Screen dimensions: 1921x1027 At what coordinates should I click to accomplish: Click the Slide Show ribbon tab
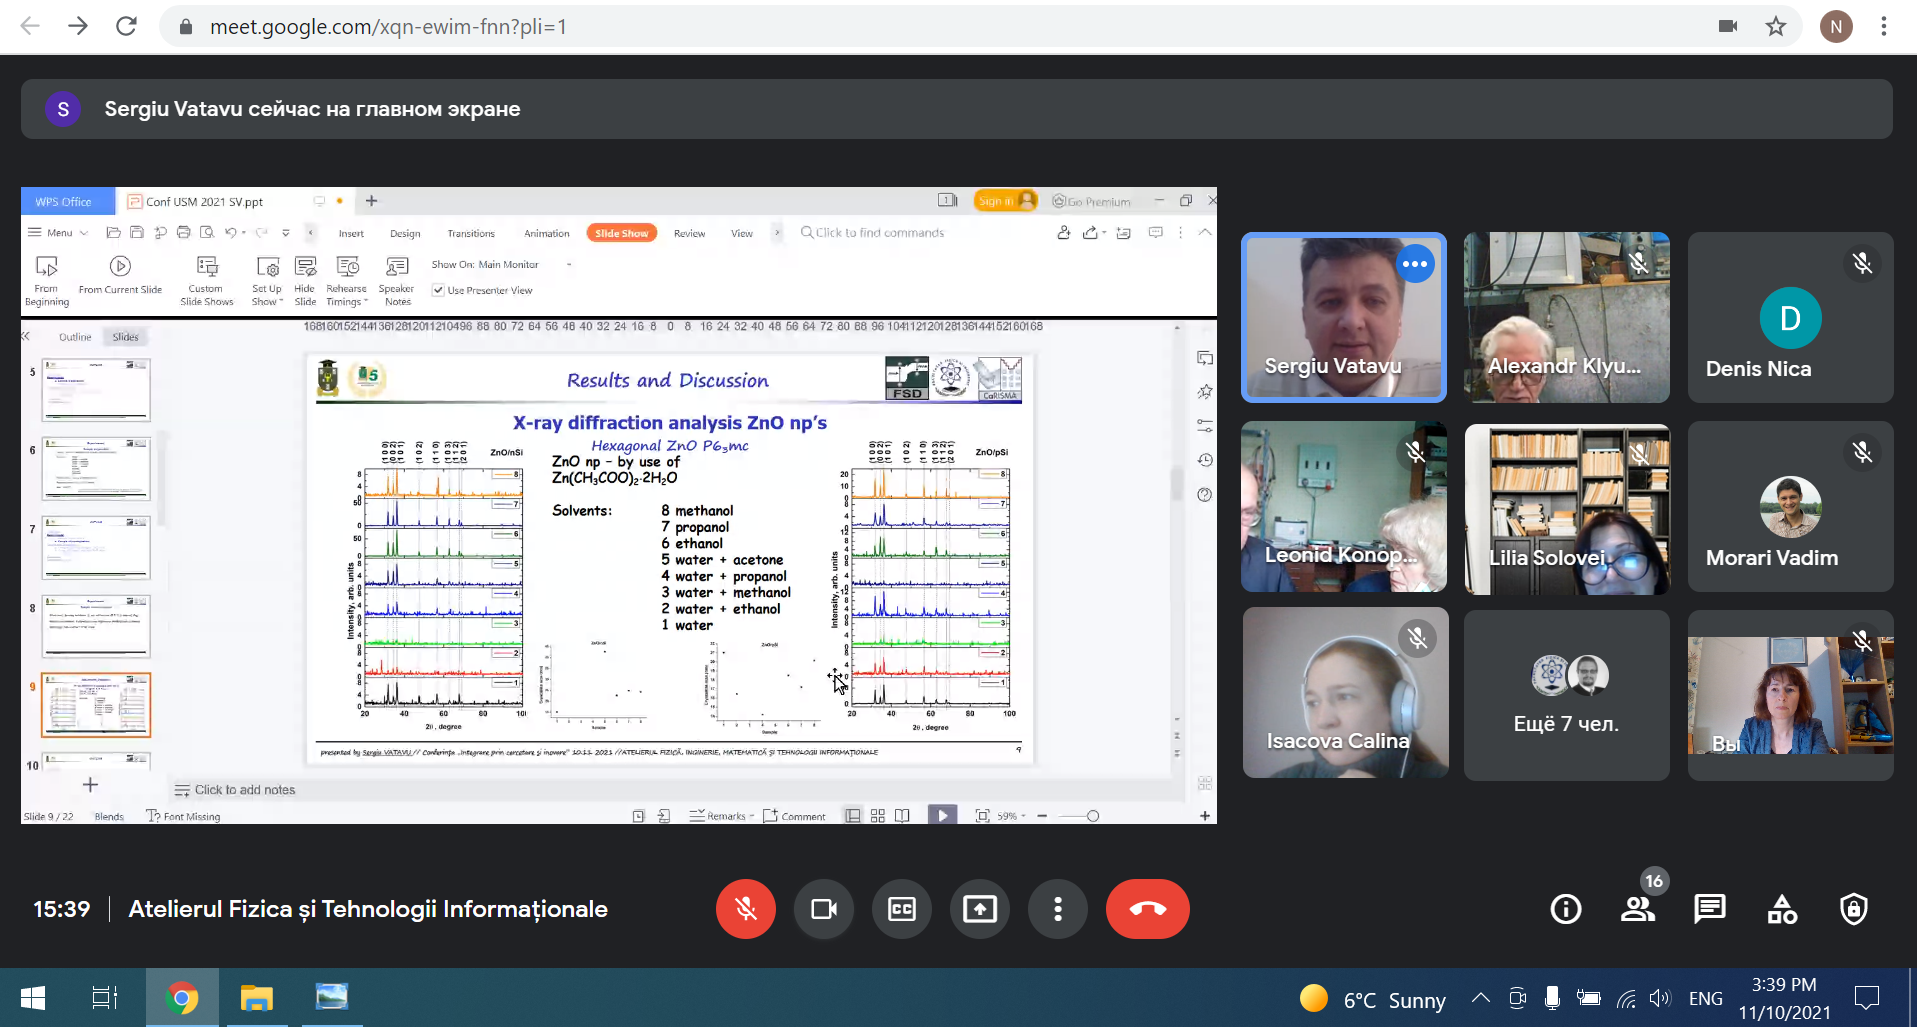621,233
